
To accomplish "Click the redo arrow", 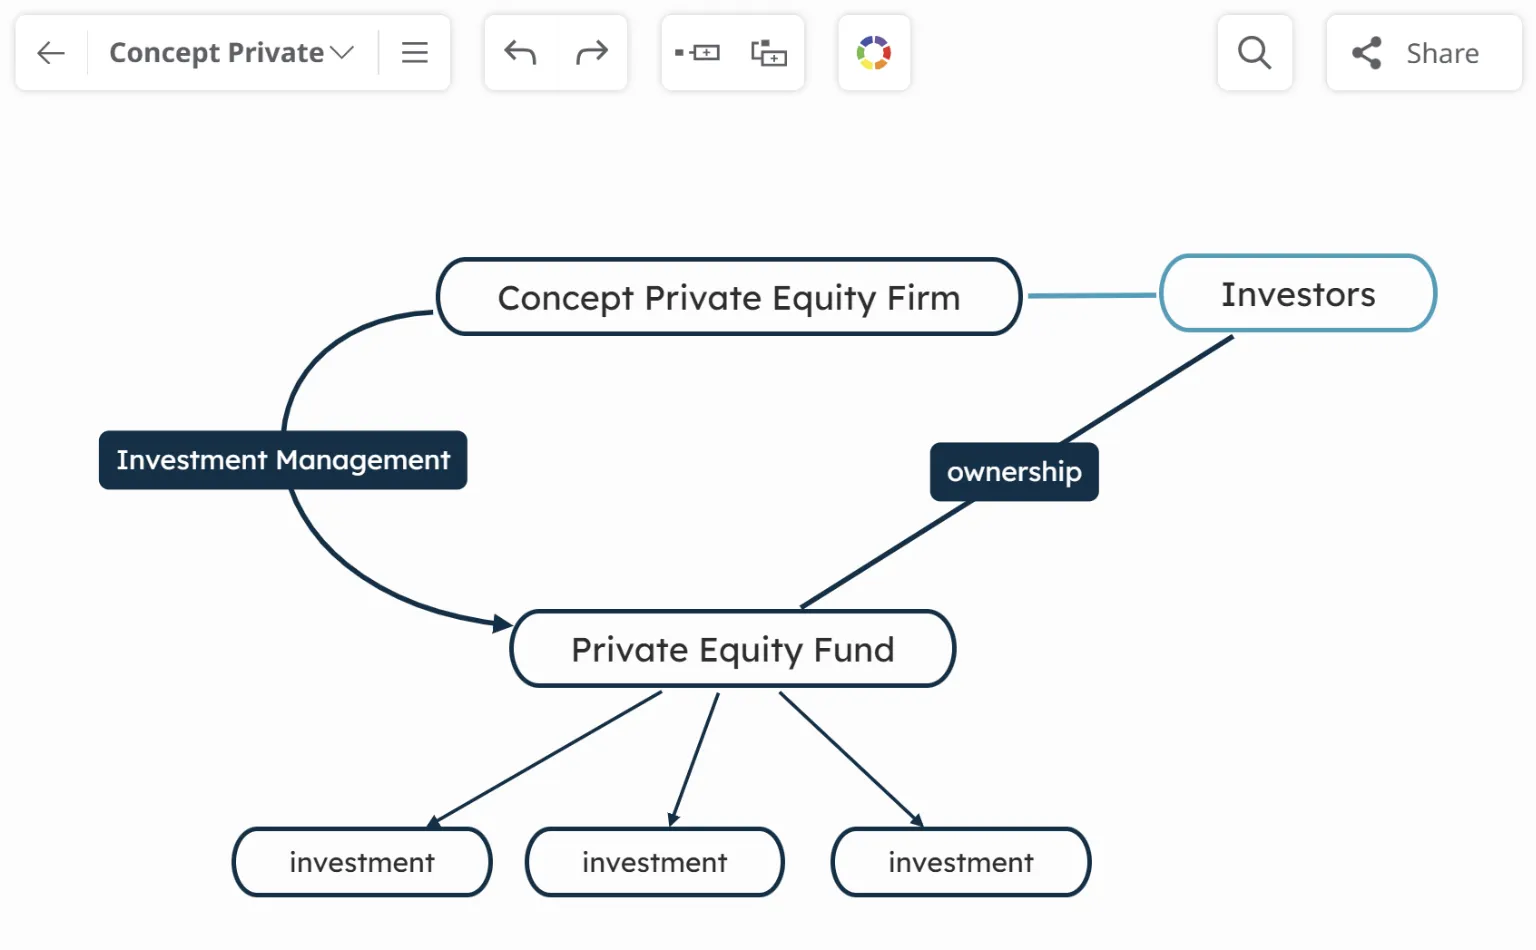I will 592,53.
